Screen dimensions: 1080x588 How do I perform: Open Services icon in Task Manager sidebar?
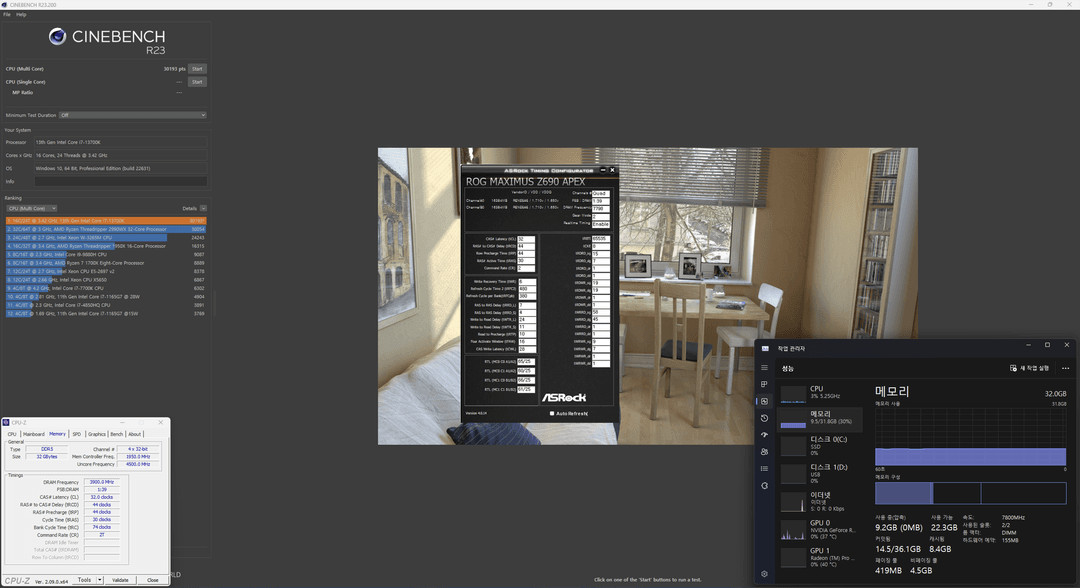click(764, 485)
